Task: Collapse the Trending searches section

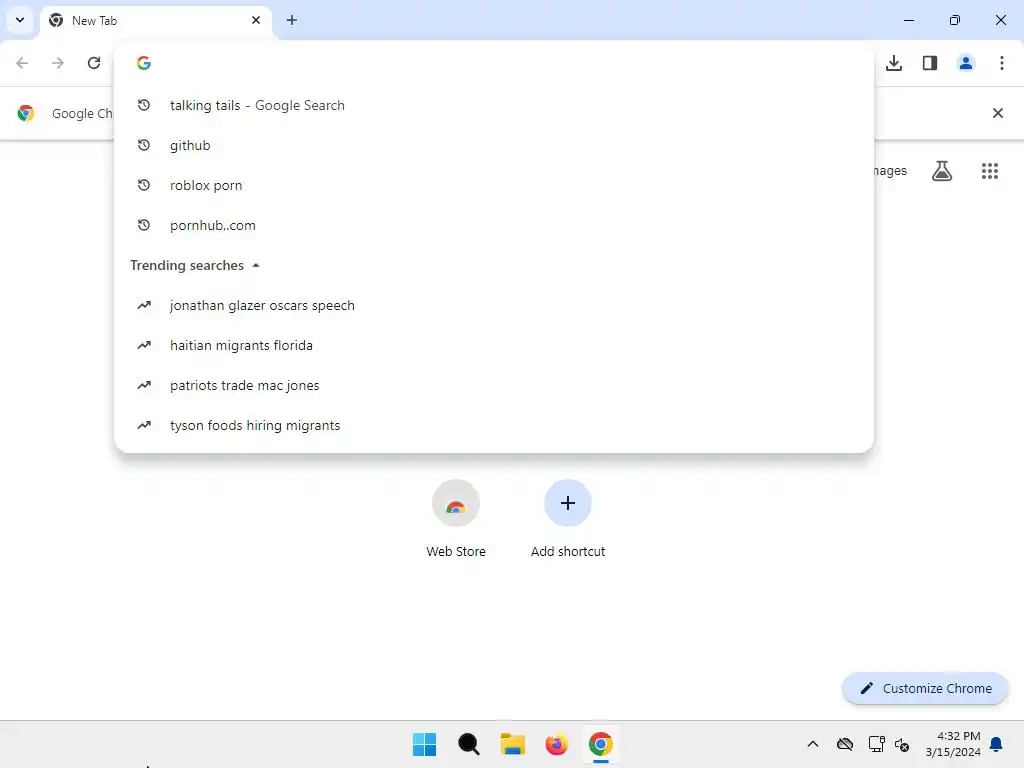Action: coord(256,265)
